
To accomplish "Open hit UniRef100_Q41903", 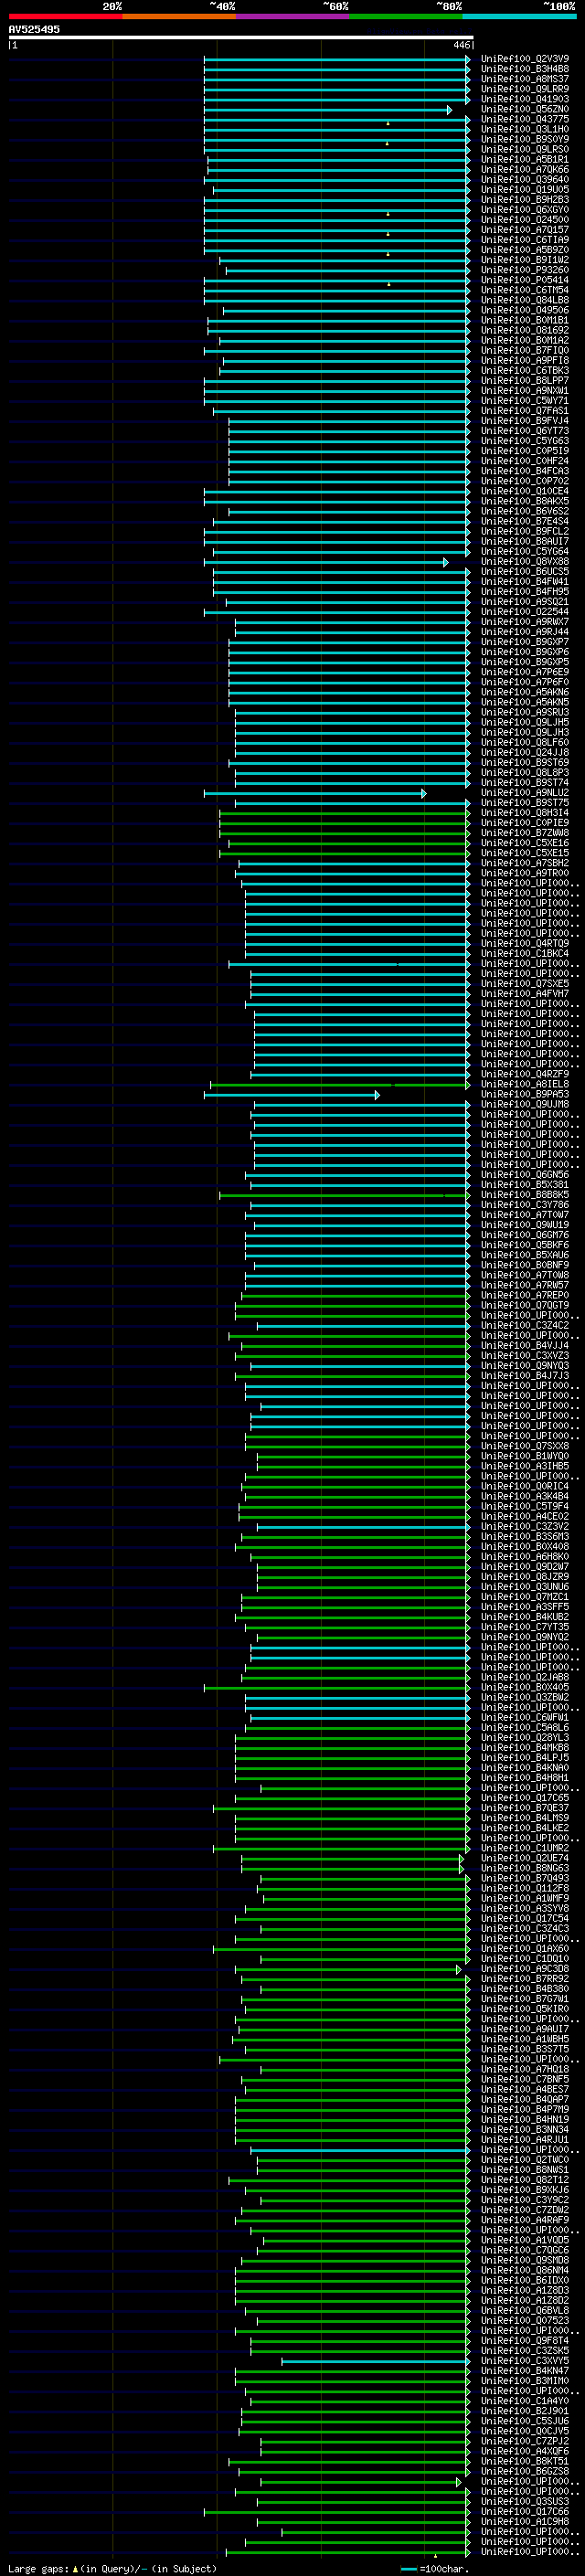I will pos(525,99).
